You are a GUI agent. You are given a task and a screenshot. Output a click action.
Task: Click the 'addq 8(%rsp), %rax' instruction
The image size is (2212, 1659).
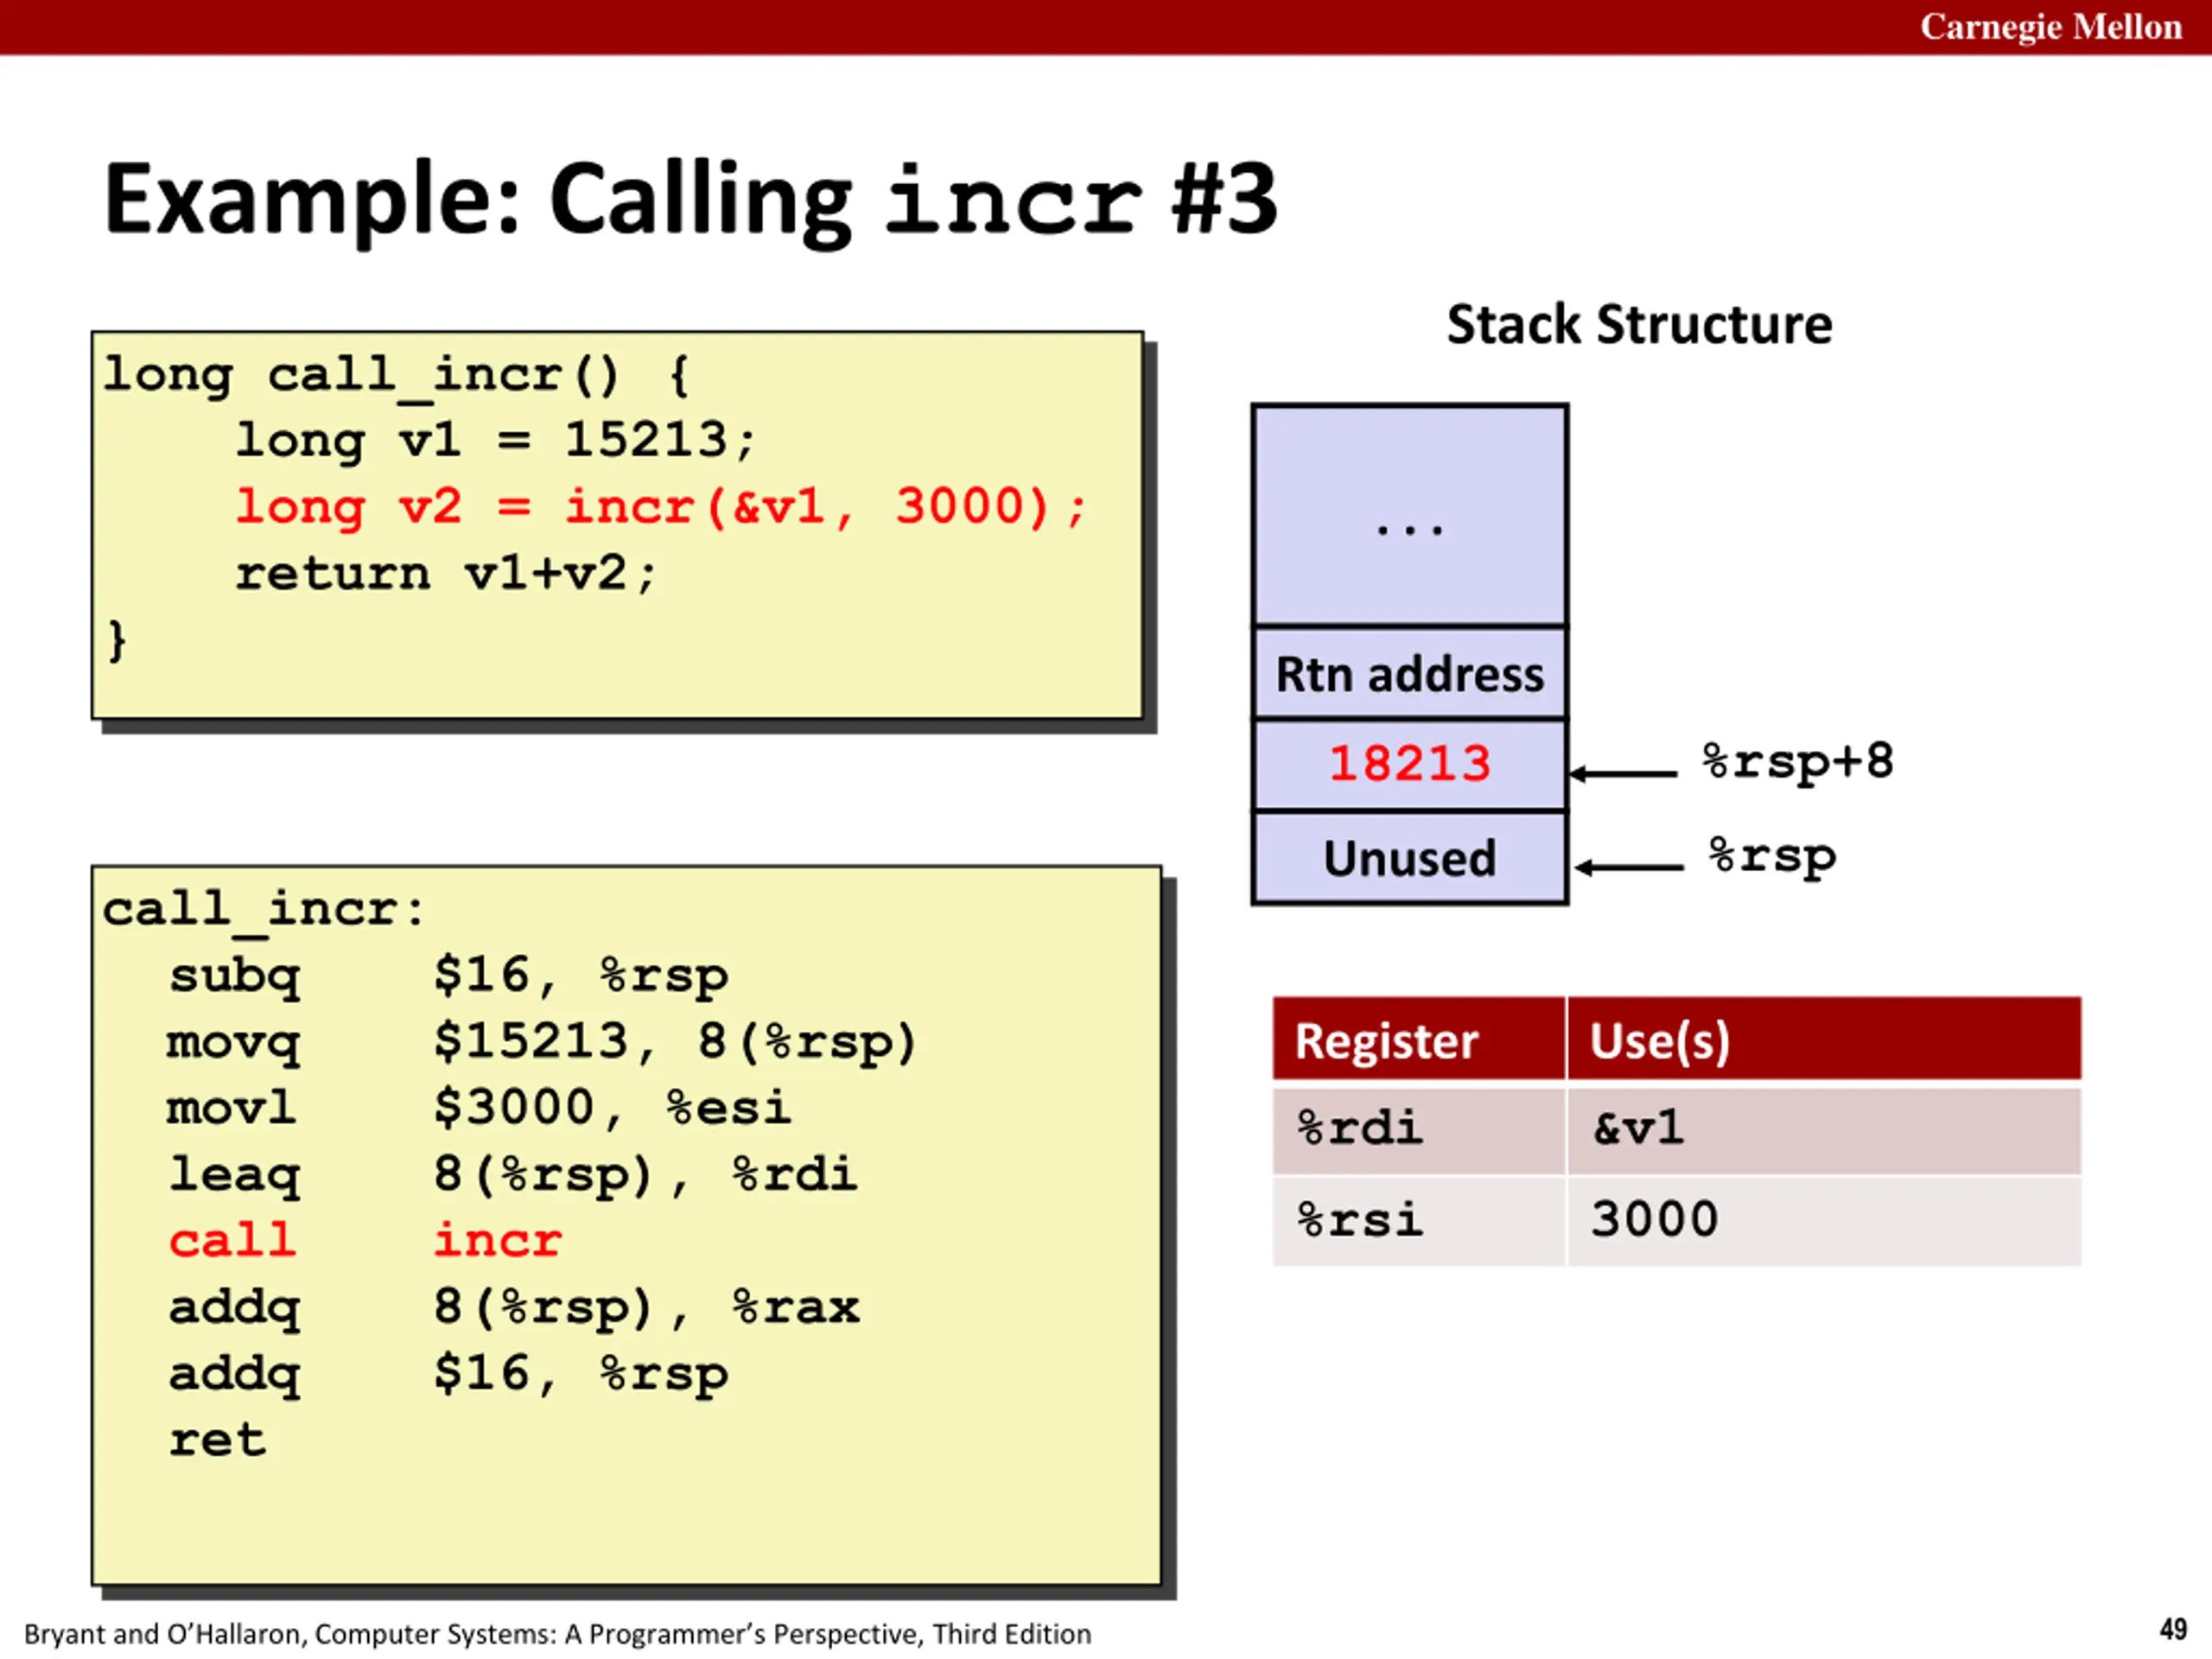point(514,1309)
